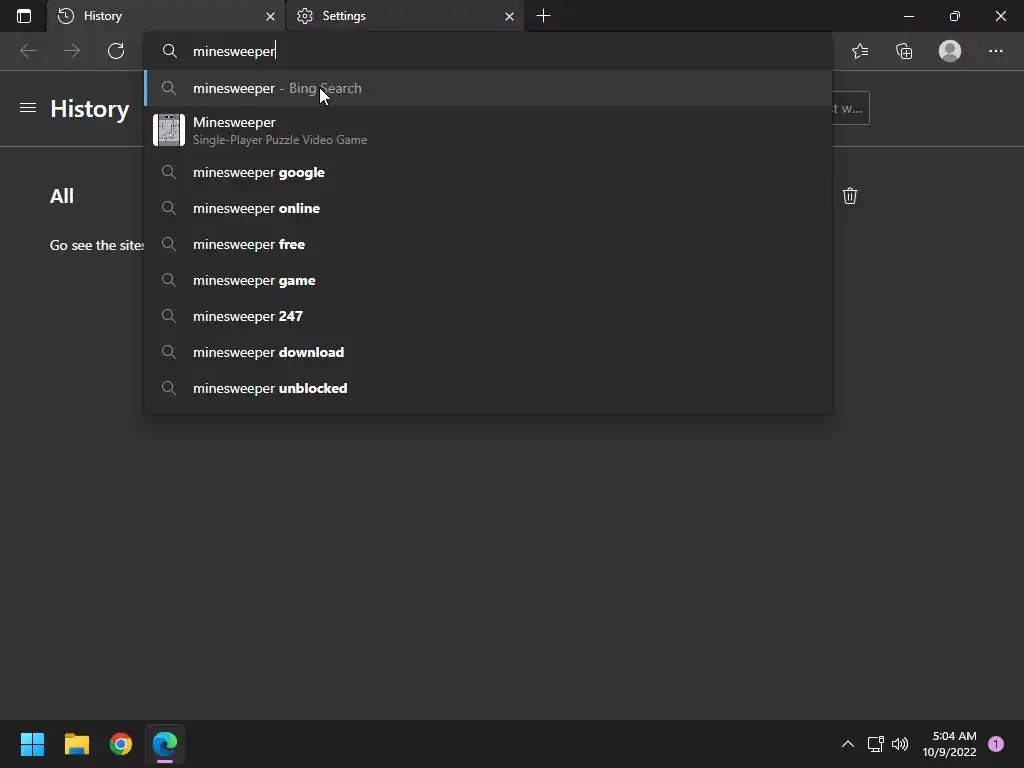Open the Collections icon
Image resolution: width=1024 pixels, height=768 pixels.
point(904,51)
